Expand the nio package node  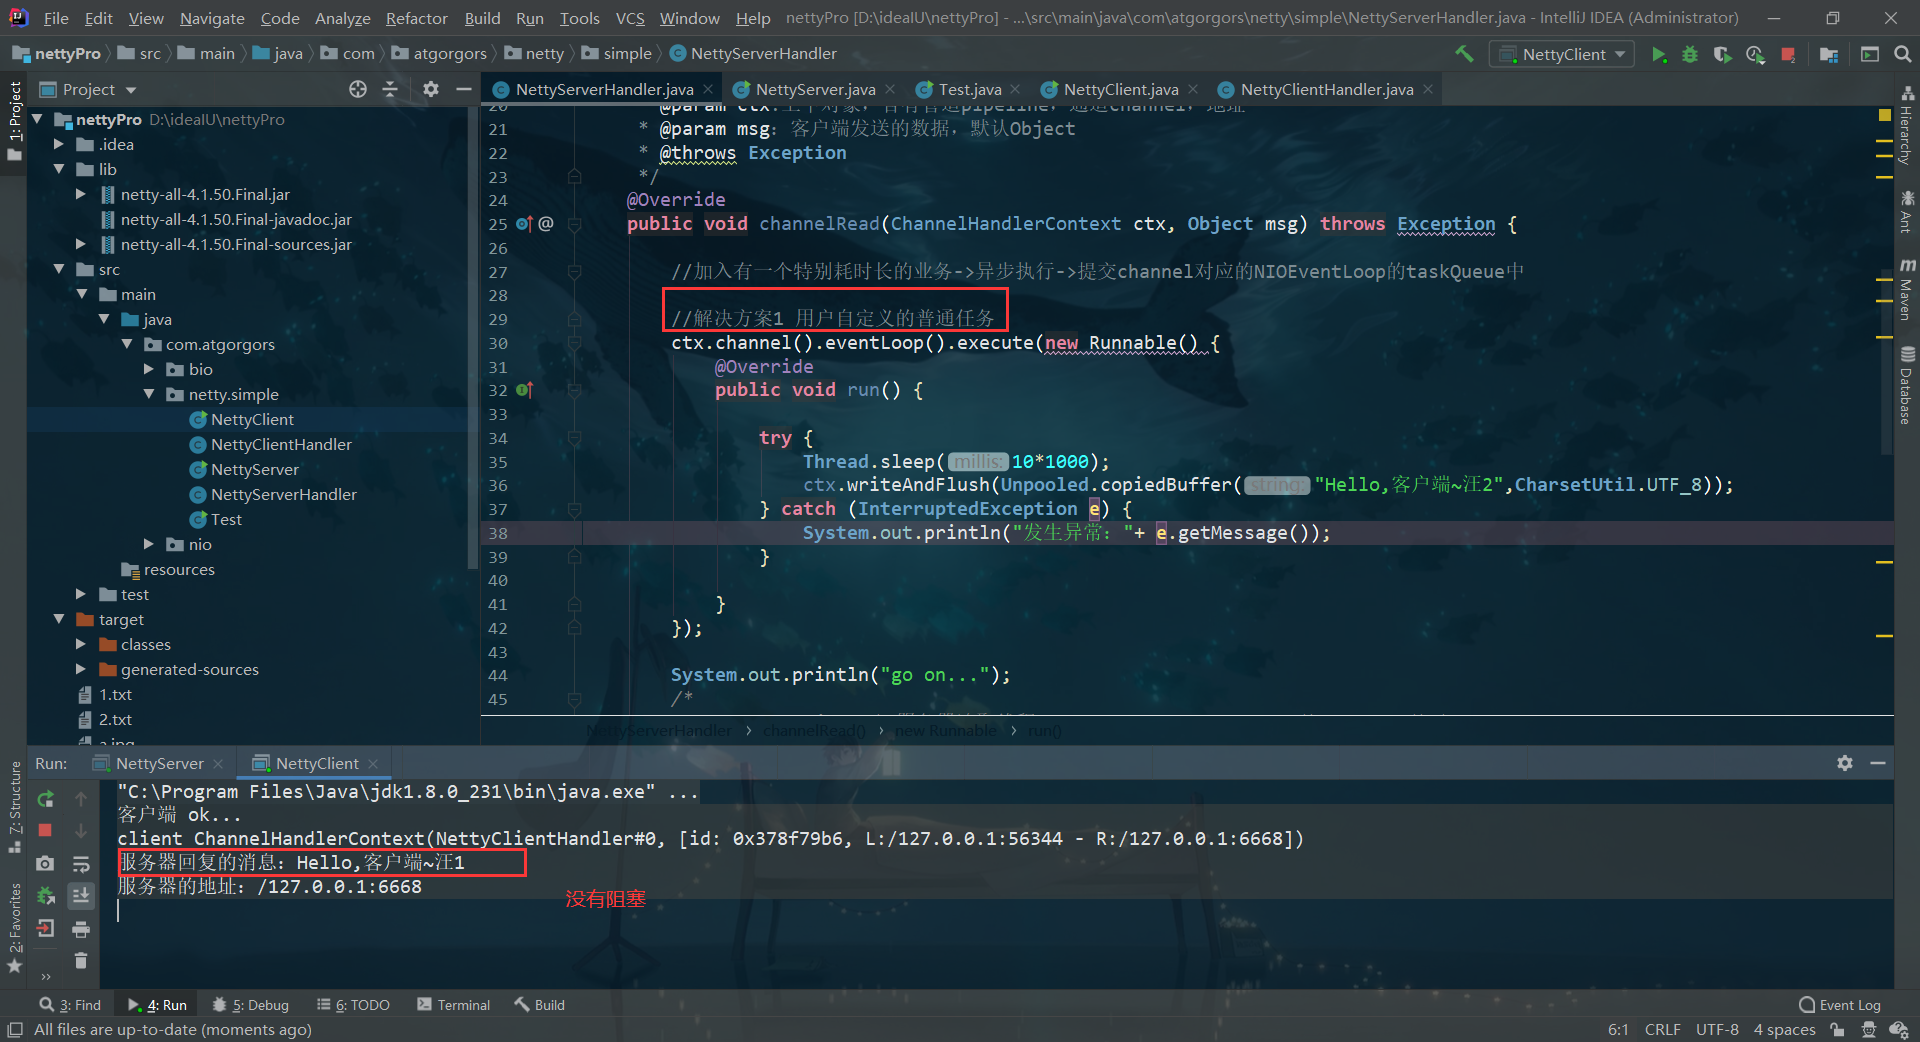[149, 544]
